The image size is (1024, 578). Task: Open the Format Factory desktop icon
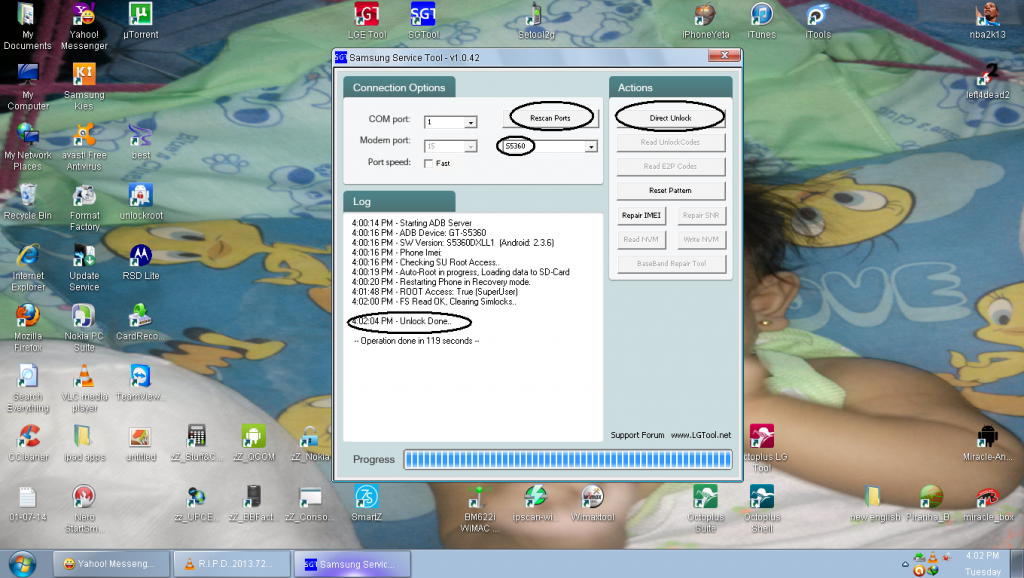coord(84,207)
